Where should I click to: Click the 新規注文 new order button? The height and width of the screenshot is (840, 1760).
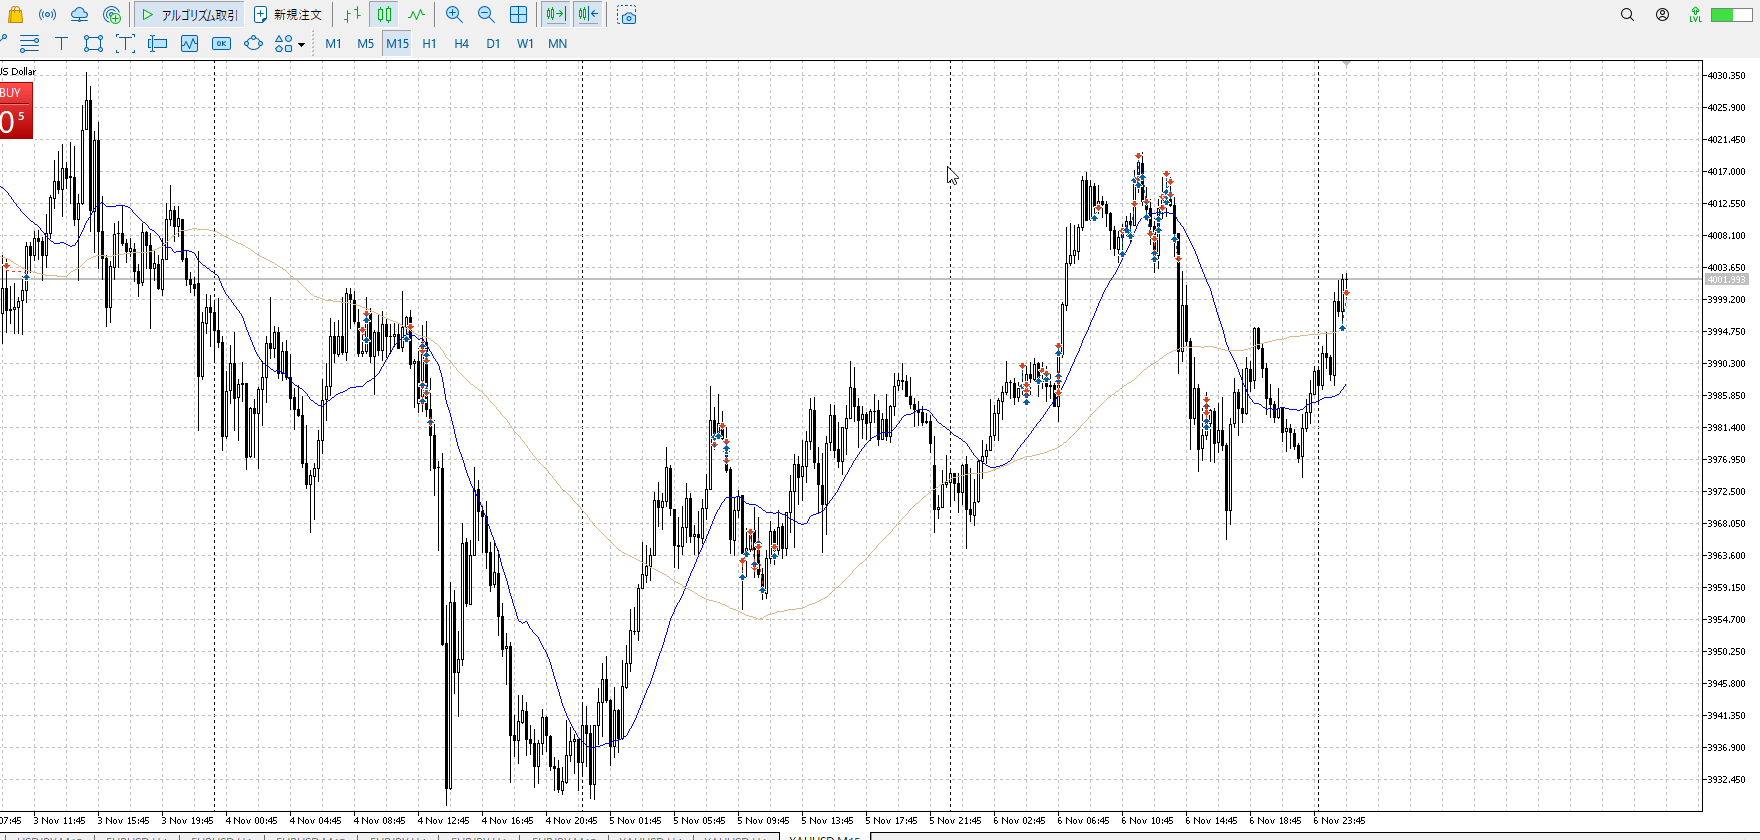click(x=288, y=15)
